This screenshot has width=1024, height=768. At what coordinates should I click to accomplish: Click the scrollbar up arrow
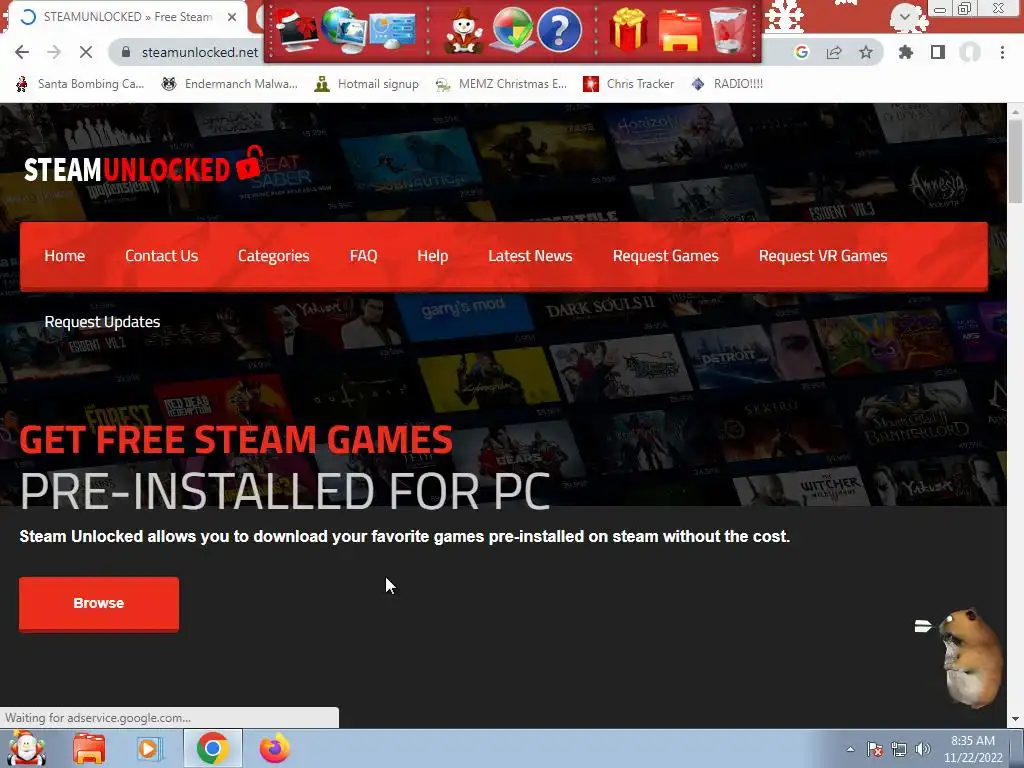pyautogui.click(x=1016, y=111)
